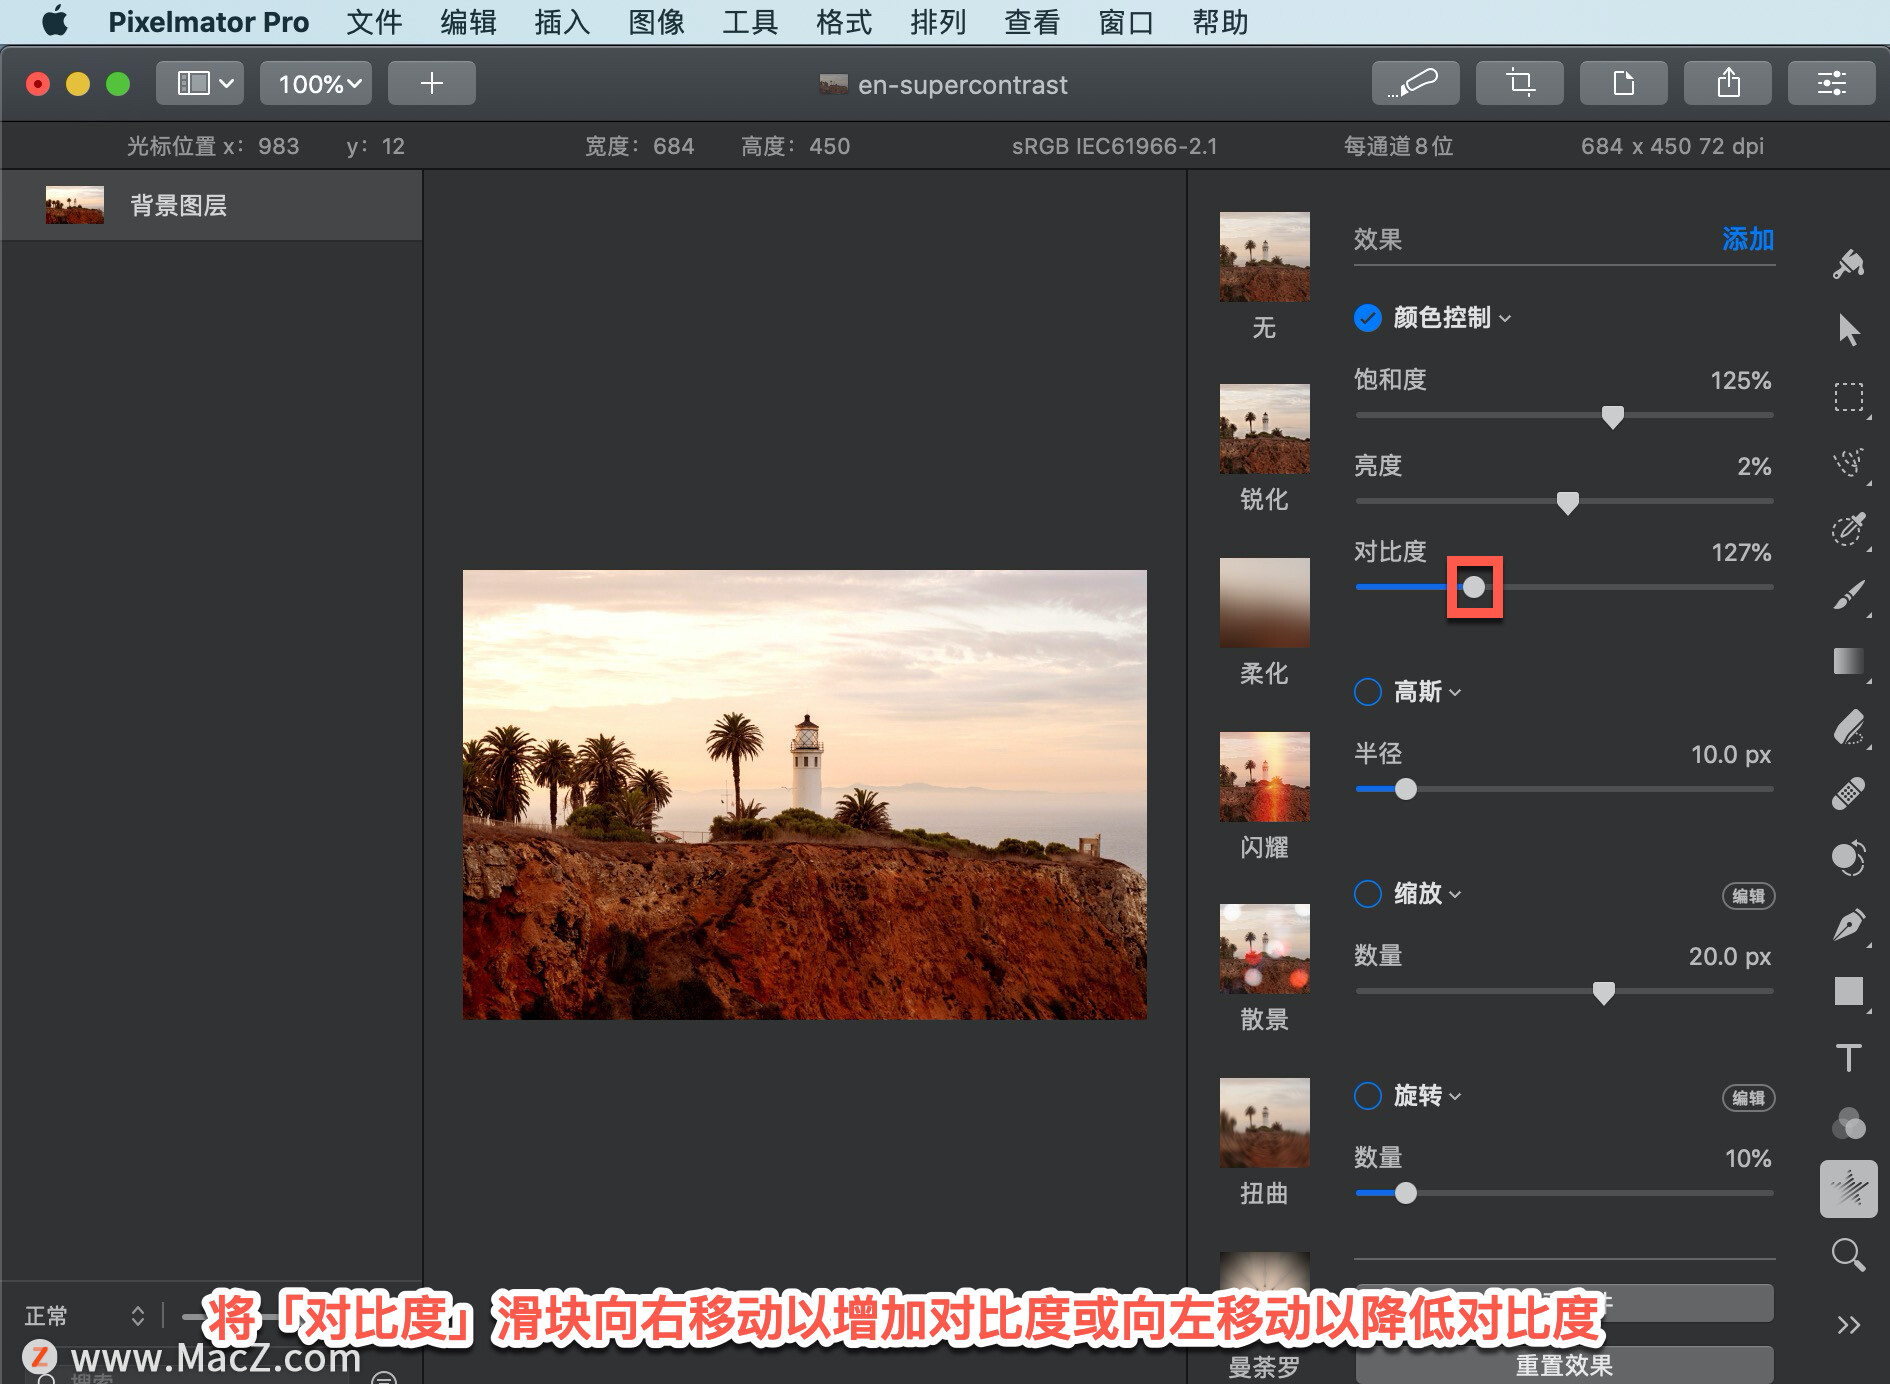Screen dimensions: 1890x1384
Task: Select the 散景 effect preset thumbnail
Action: click(x=1264, y=949)
